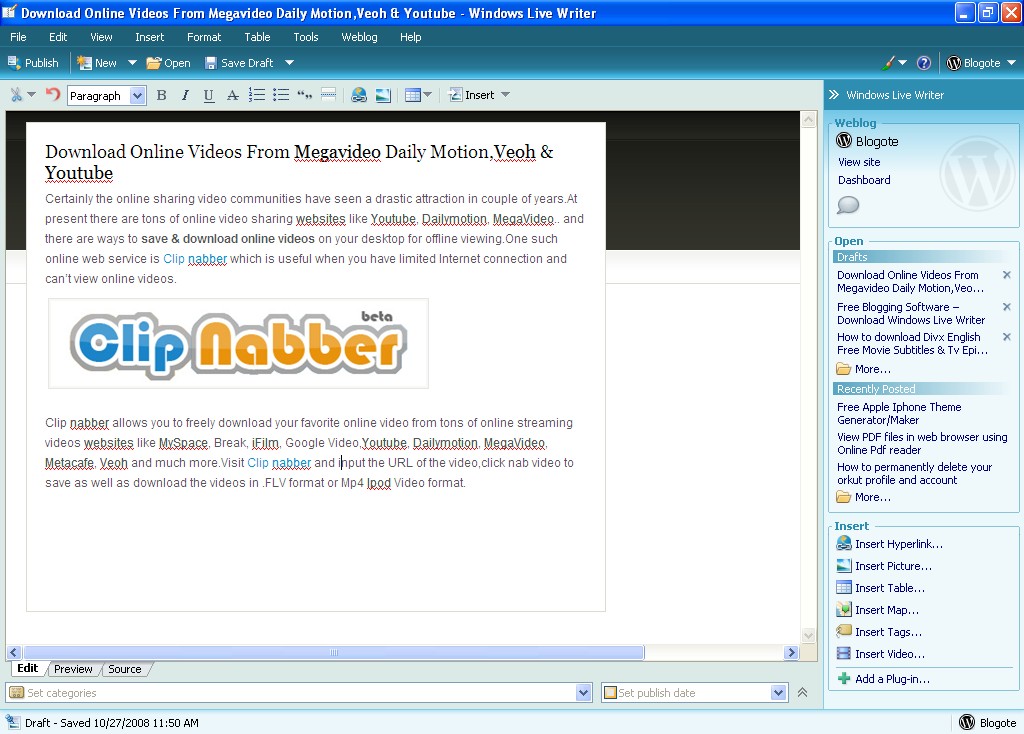
Task: Open View PDF files in web browser post
Action: (x=922, y=443)
